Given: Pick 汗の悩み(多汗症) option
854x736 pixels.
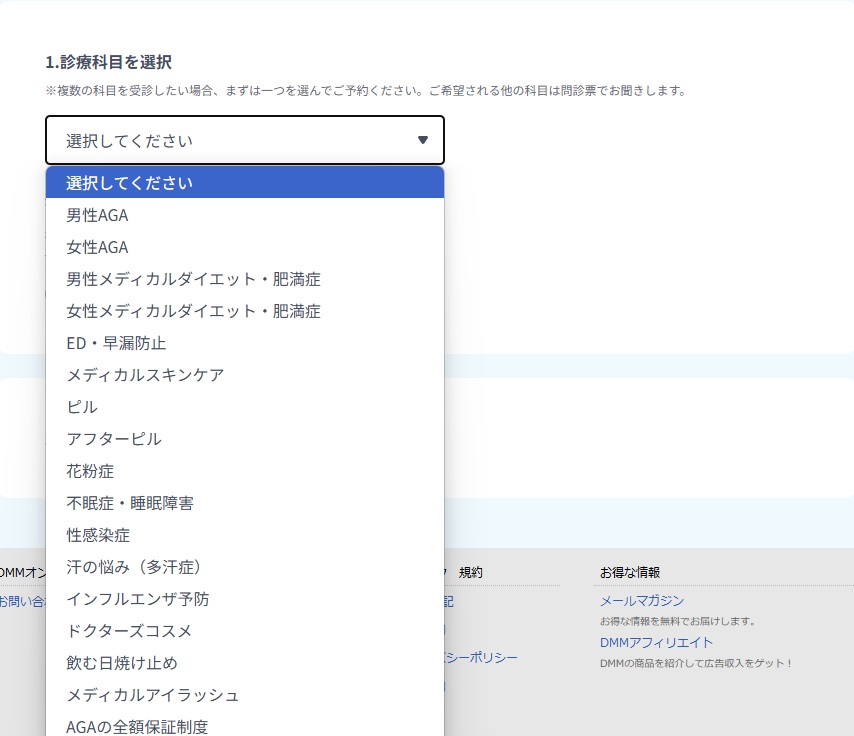Looking at the screenshot, I should pyautogui.click(x=245, y=567).
